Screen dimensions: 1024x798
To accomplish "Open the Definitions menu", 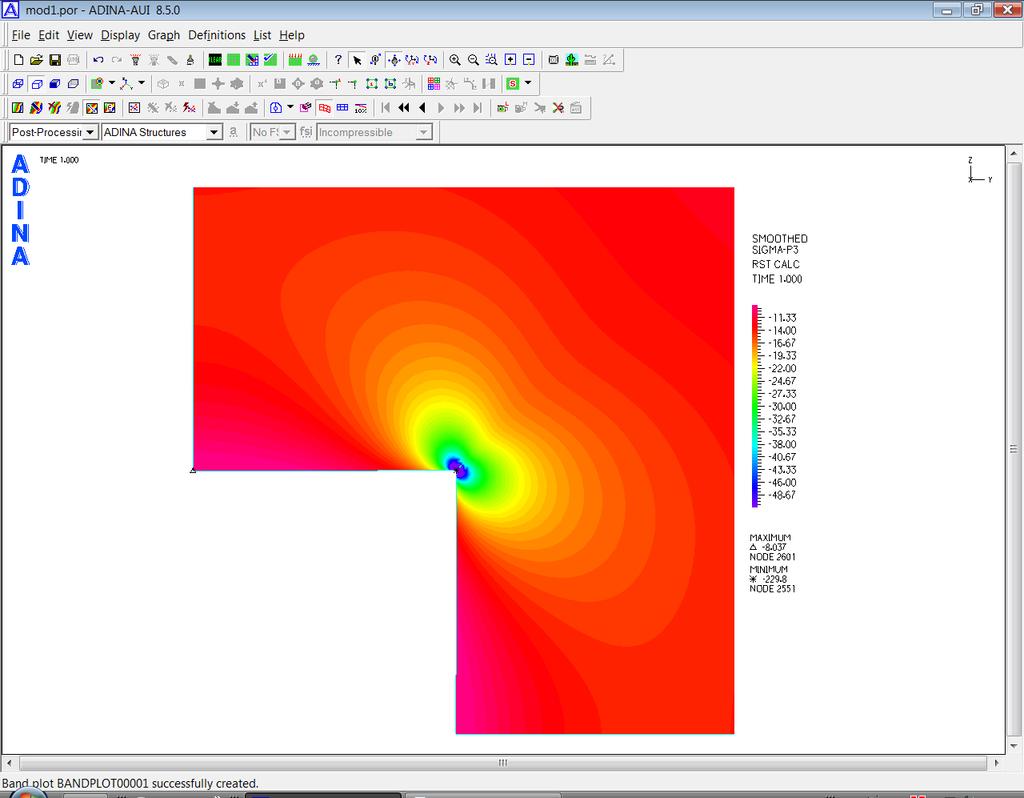I will point(217,35).
